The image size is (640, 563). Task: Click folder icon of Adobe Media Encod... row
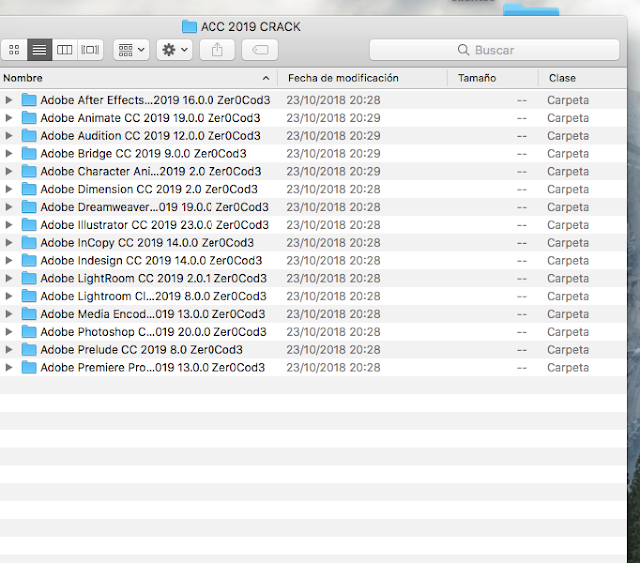(29, 314)
